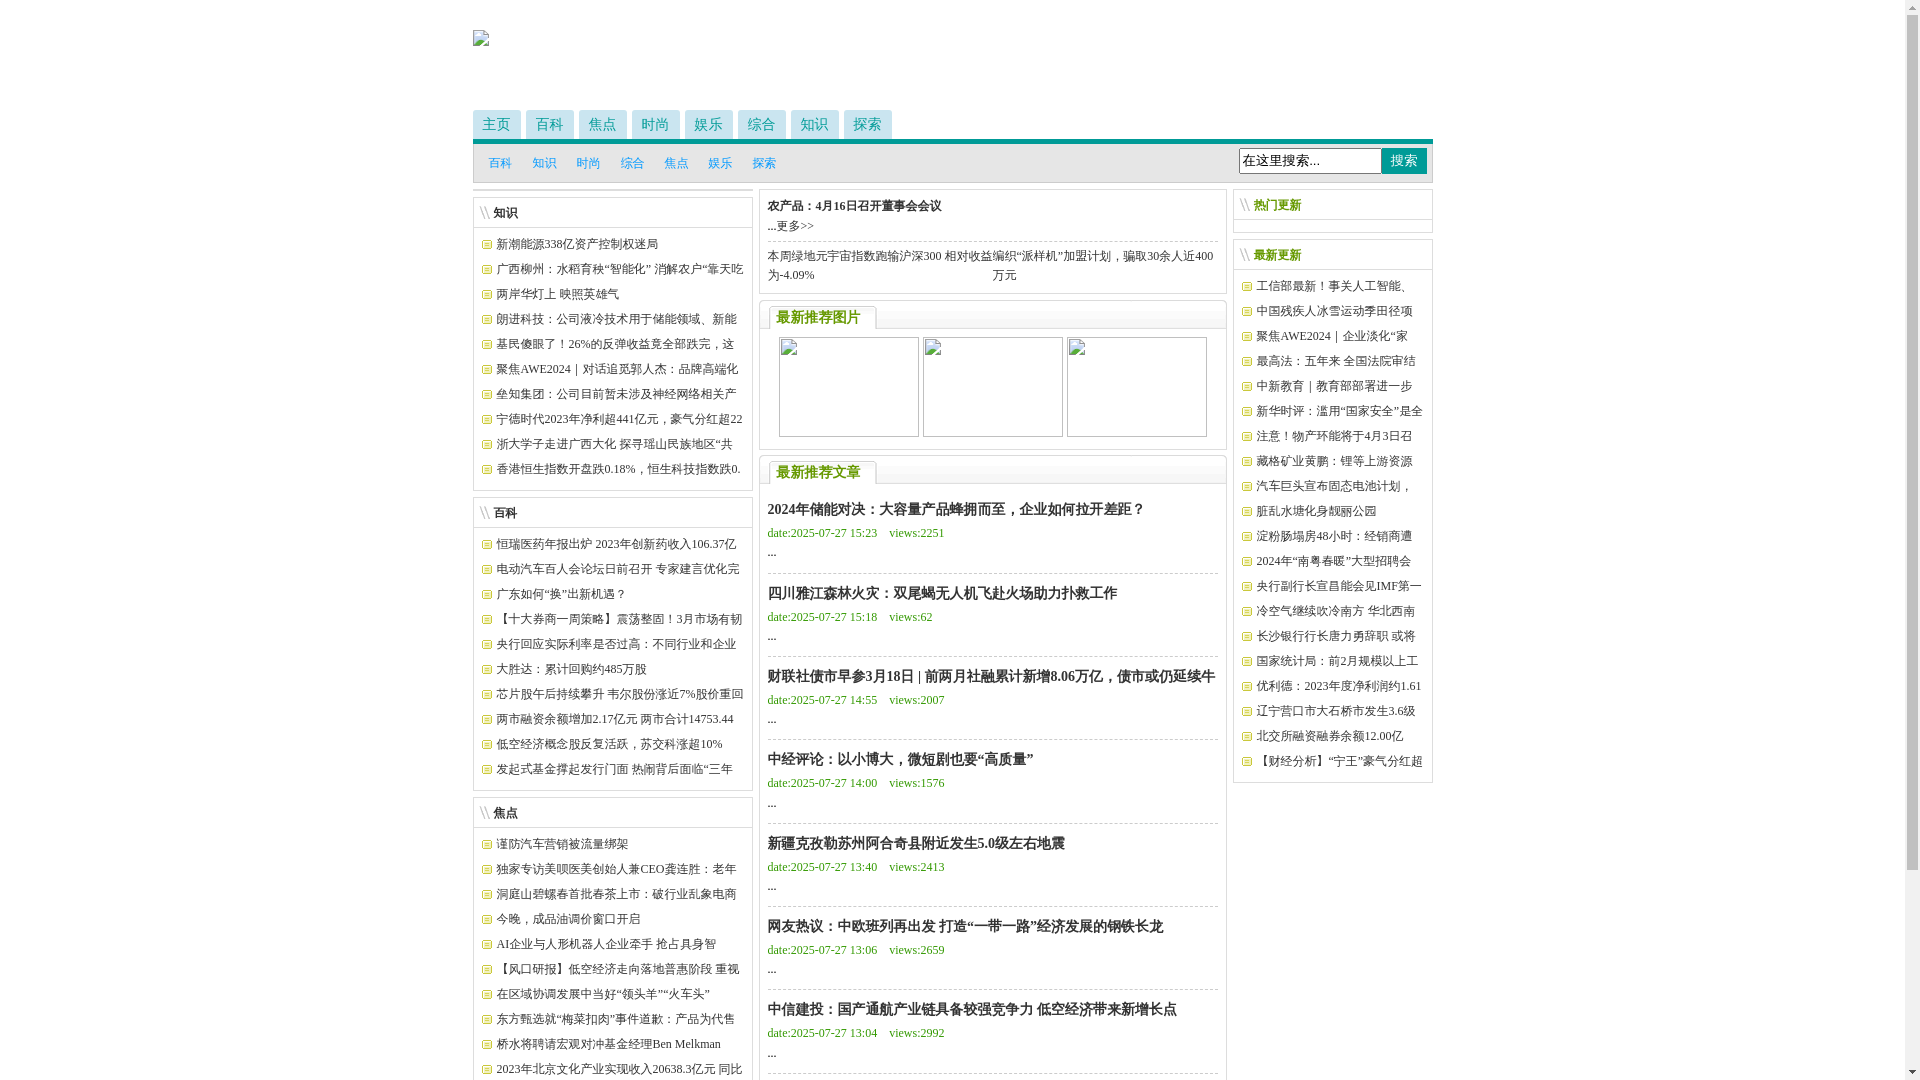
Task: Open 百科 item 广东如何“换”出新机遇？
Action: click(561, 594)
